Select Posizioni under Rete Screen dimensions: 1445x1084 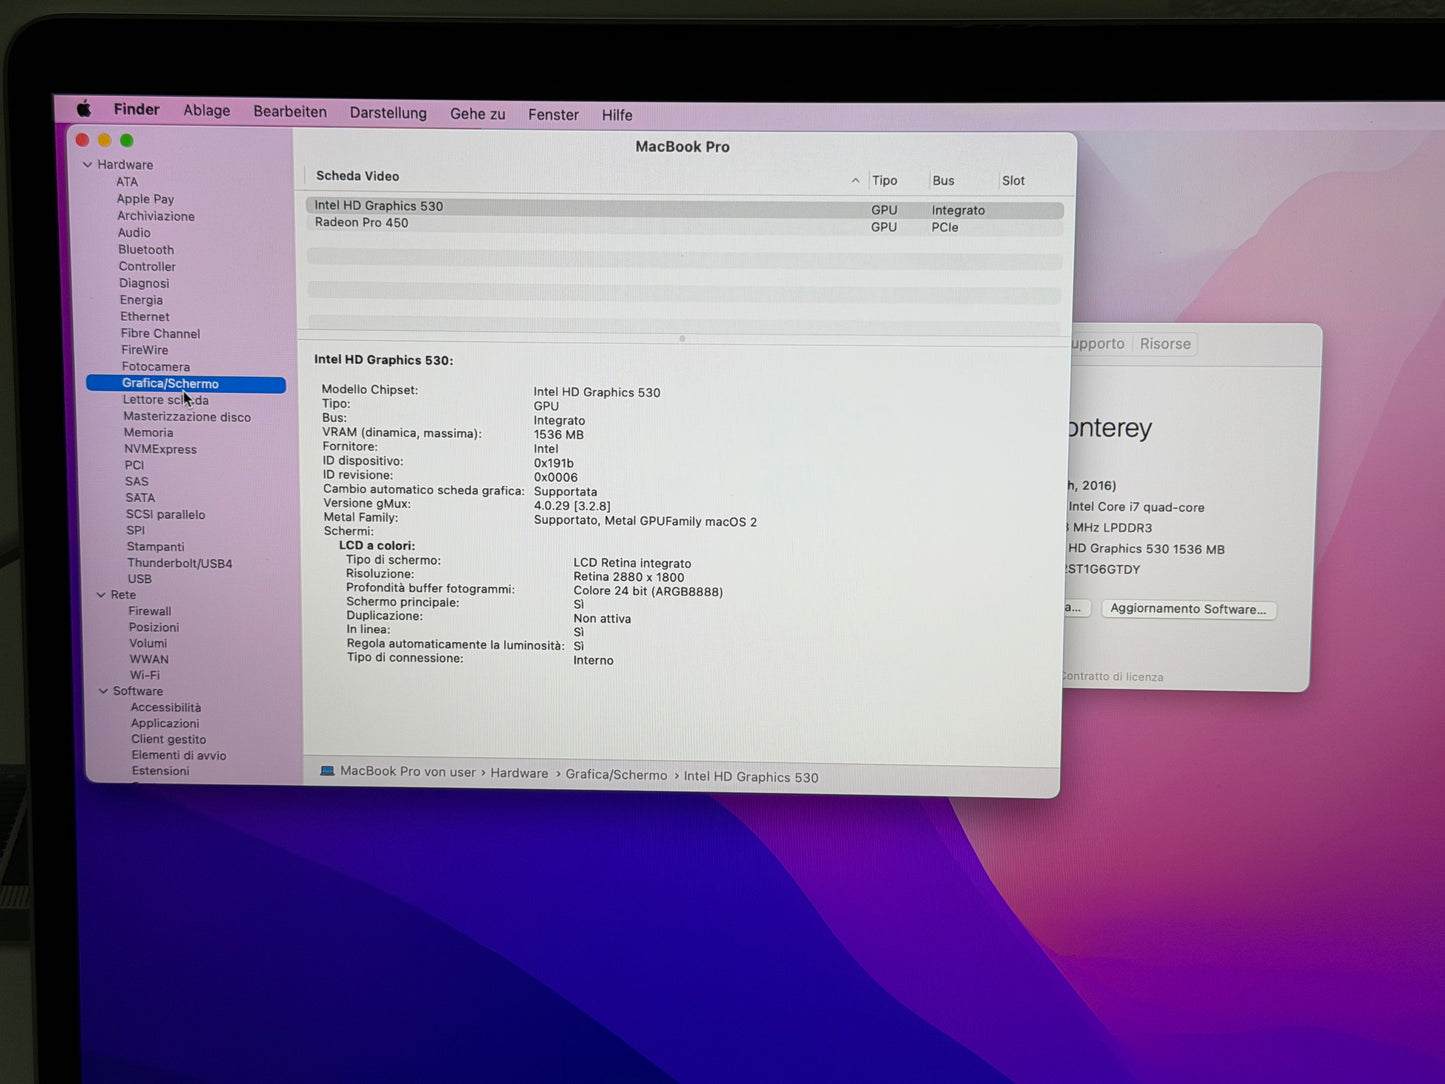coord(154,627)
